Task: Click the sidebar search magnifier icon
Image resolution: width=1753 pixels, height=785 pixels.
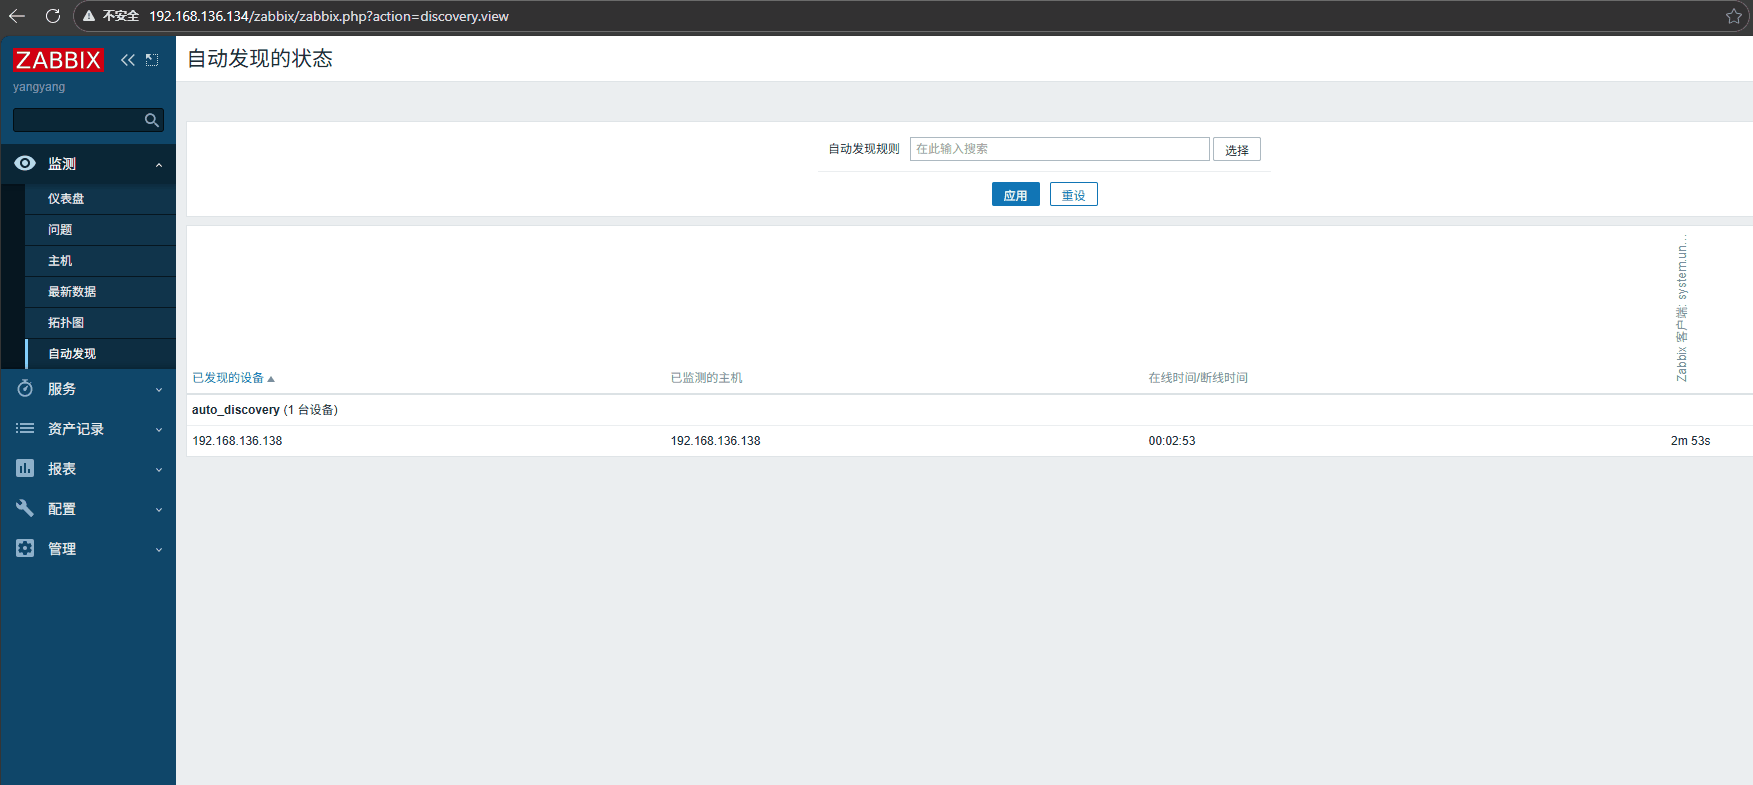Action: tap(152, 120)
